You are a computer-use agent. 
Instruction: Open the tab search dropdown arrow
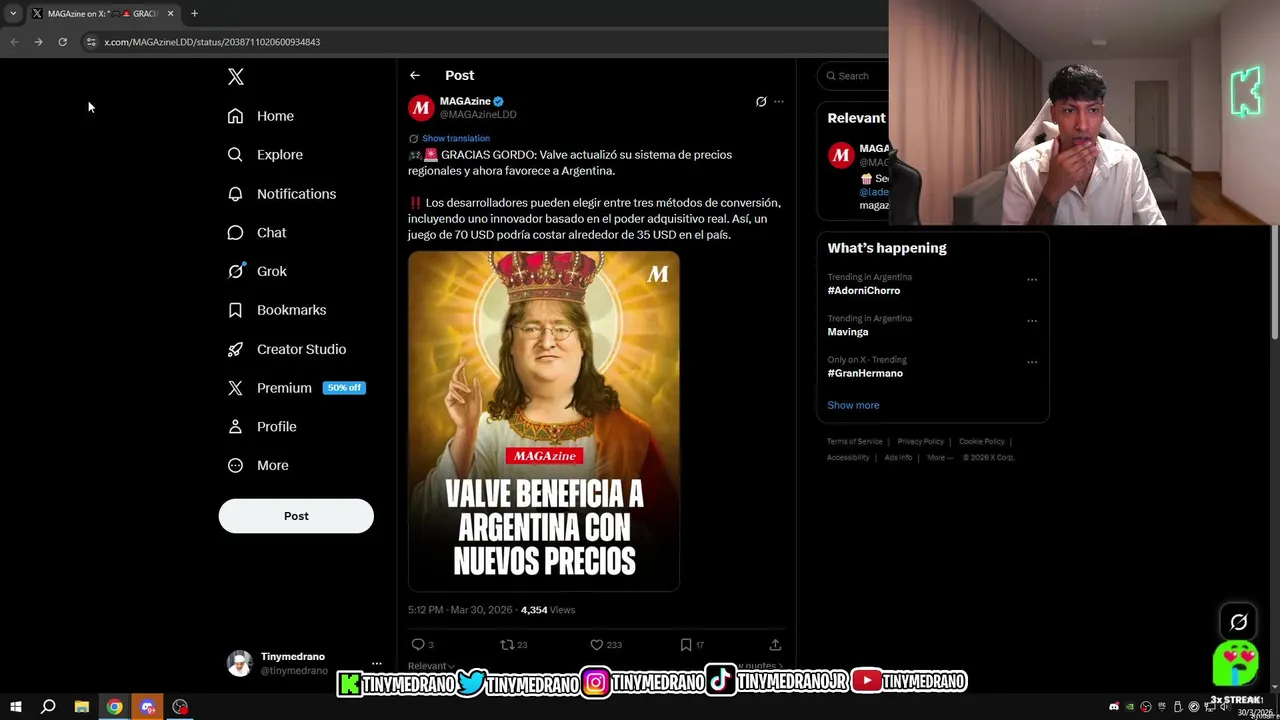pos(12,13)
